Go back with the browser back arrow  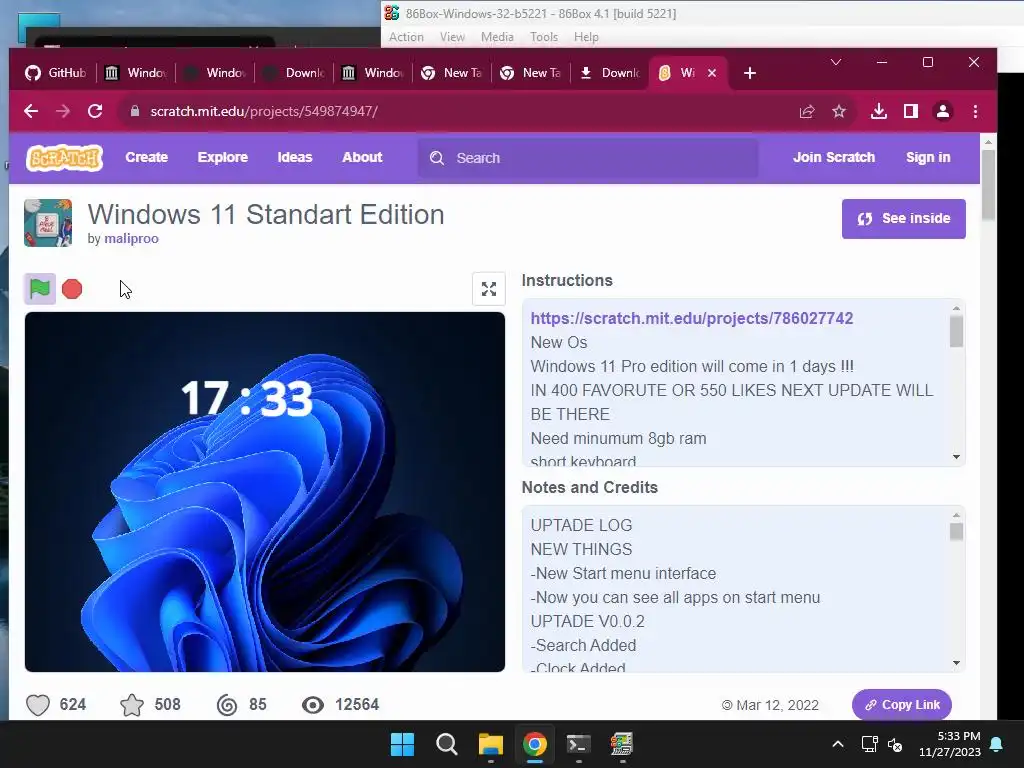pos(31,111)
